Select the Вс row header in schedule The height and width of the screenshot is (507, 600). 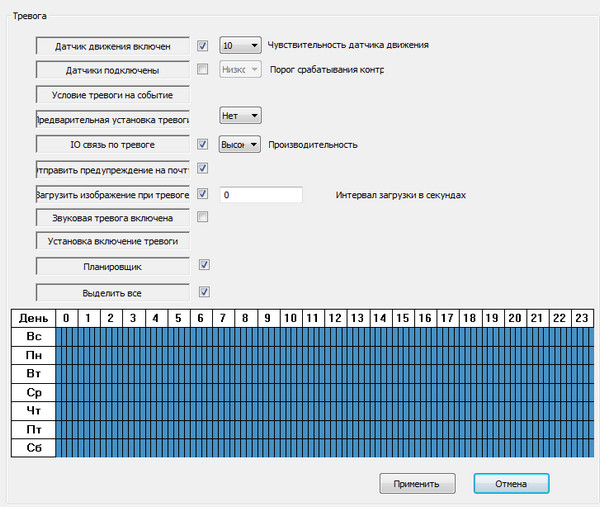click(33, 336)
